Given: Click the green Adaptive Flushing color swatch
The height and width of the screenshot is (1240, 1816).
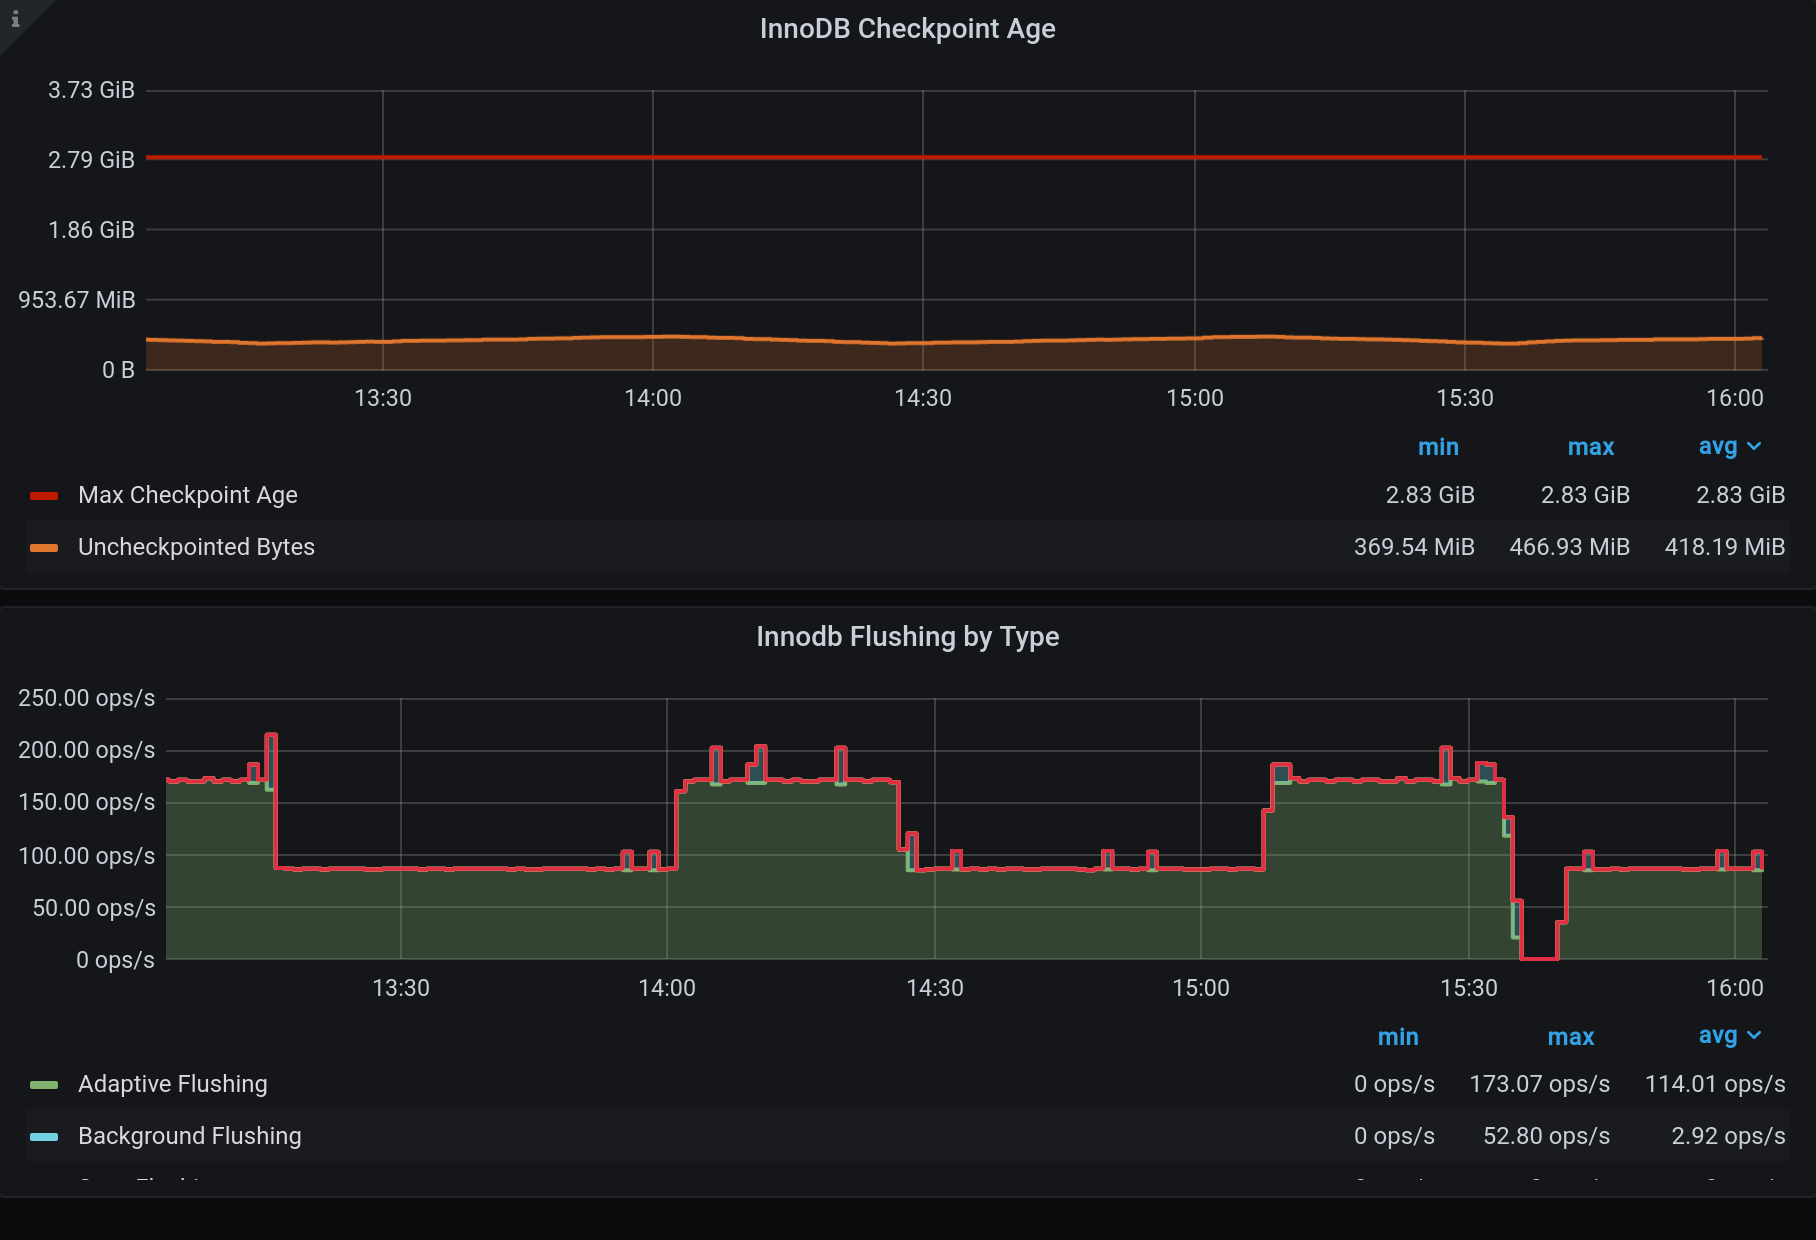Looking at the screenshot, I should pos(44,1085).
